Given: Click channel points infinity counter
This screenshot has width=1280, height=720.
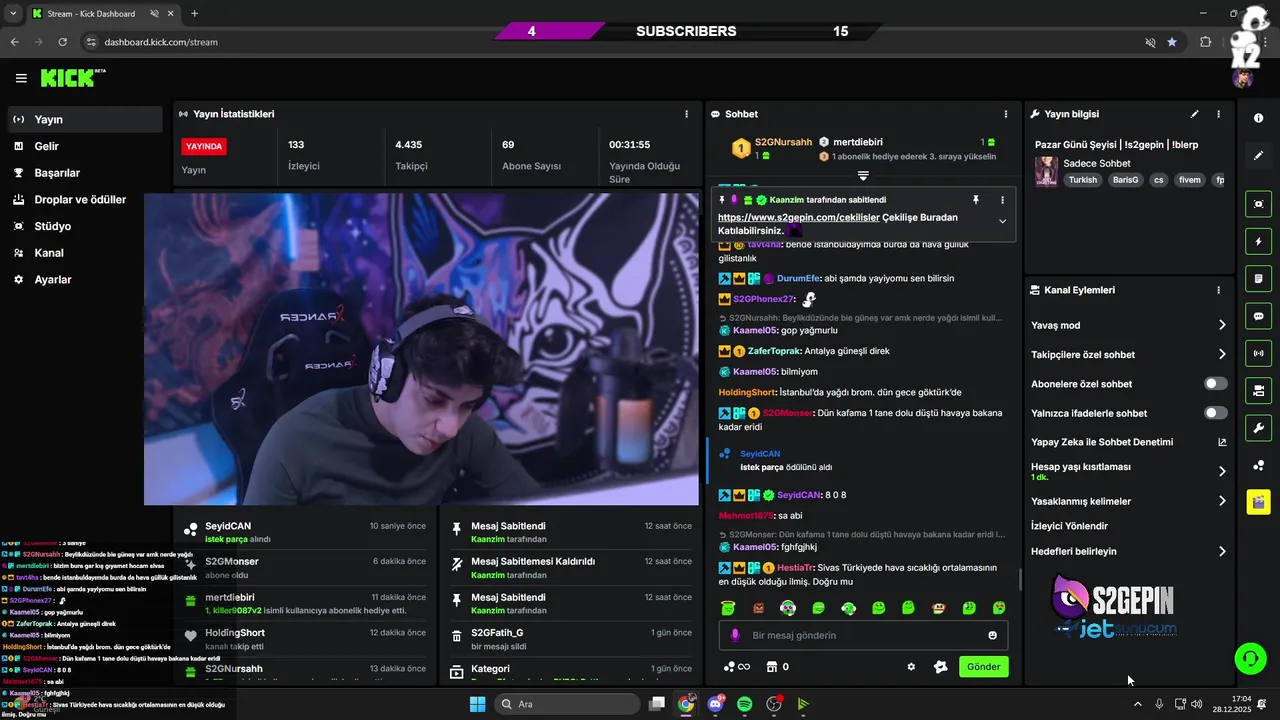Looking at the screenshot, I should [737, 667].
